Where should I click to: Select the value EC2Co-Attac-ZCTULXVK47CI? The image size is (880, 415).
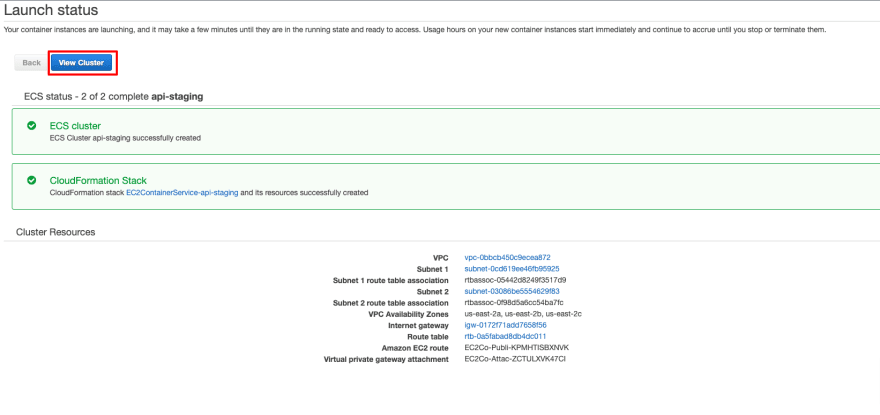click(x=515, y=359)
